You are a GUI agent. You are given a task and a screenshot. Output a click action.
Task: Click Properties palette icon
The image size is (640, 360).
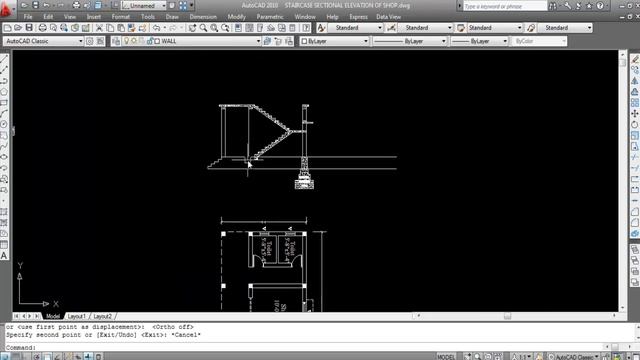(238, 28)
